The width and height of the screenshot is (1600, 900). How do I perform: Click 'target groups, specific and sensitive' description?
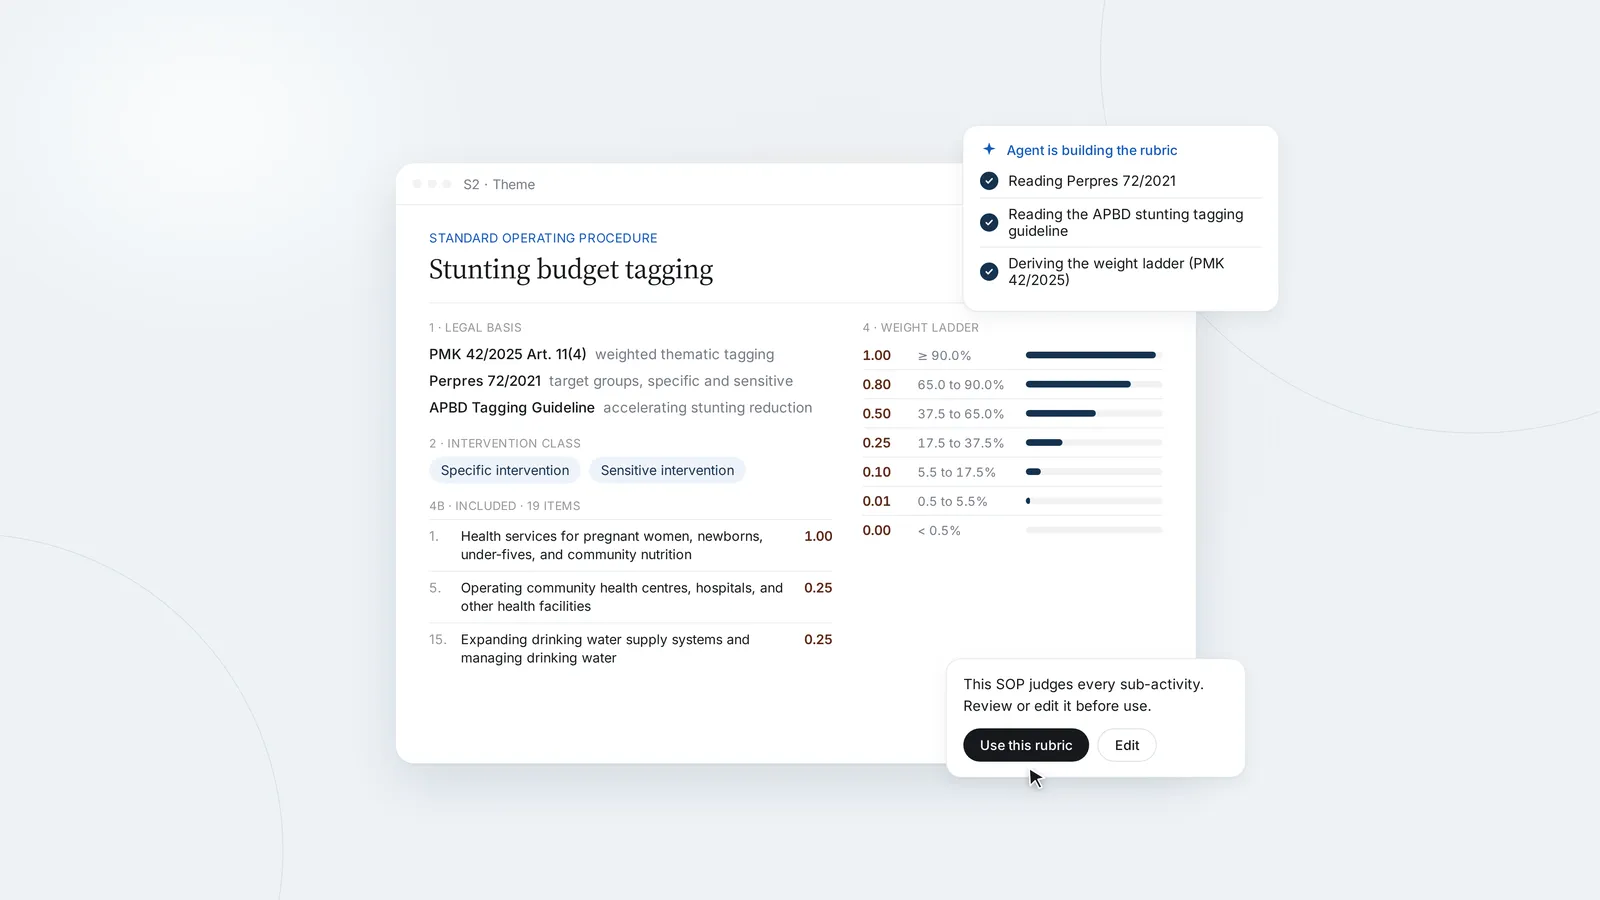671,381
